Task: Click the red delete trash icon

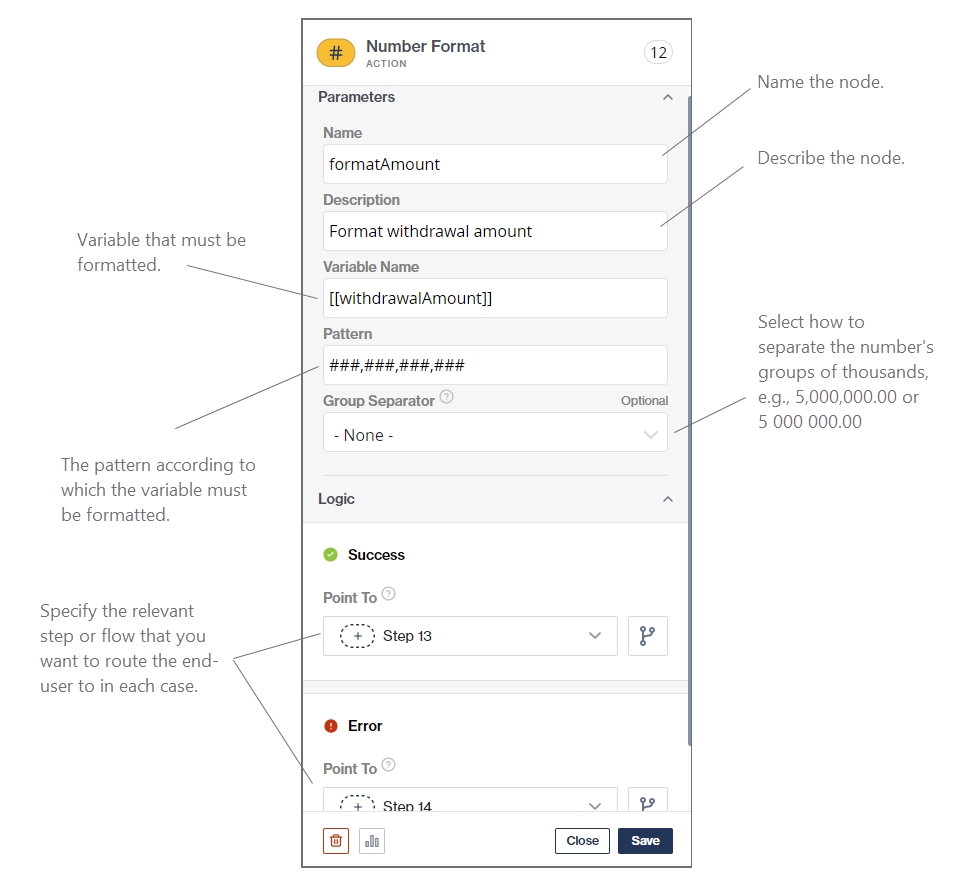Action: click(336, 841)
